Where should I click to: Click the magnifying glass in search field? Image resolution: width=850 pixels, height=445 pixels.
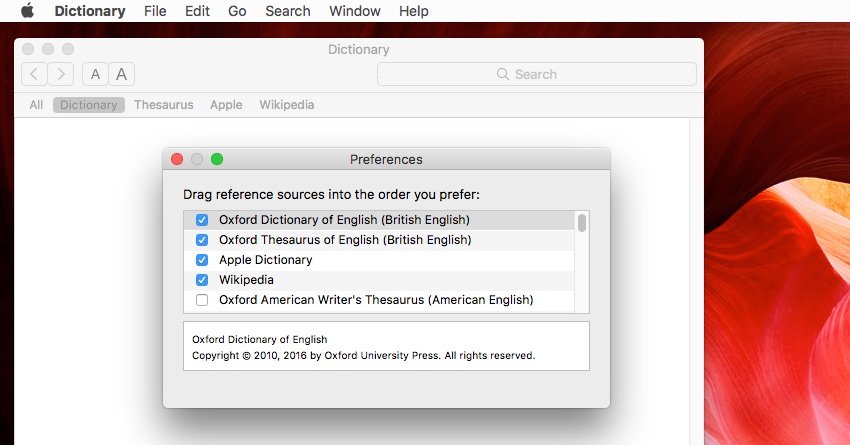click(503, 74)
